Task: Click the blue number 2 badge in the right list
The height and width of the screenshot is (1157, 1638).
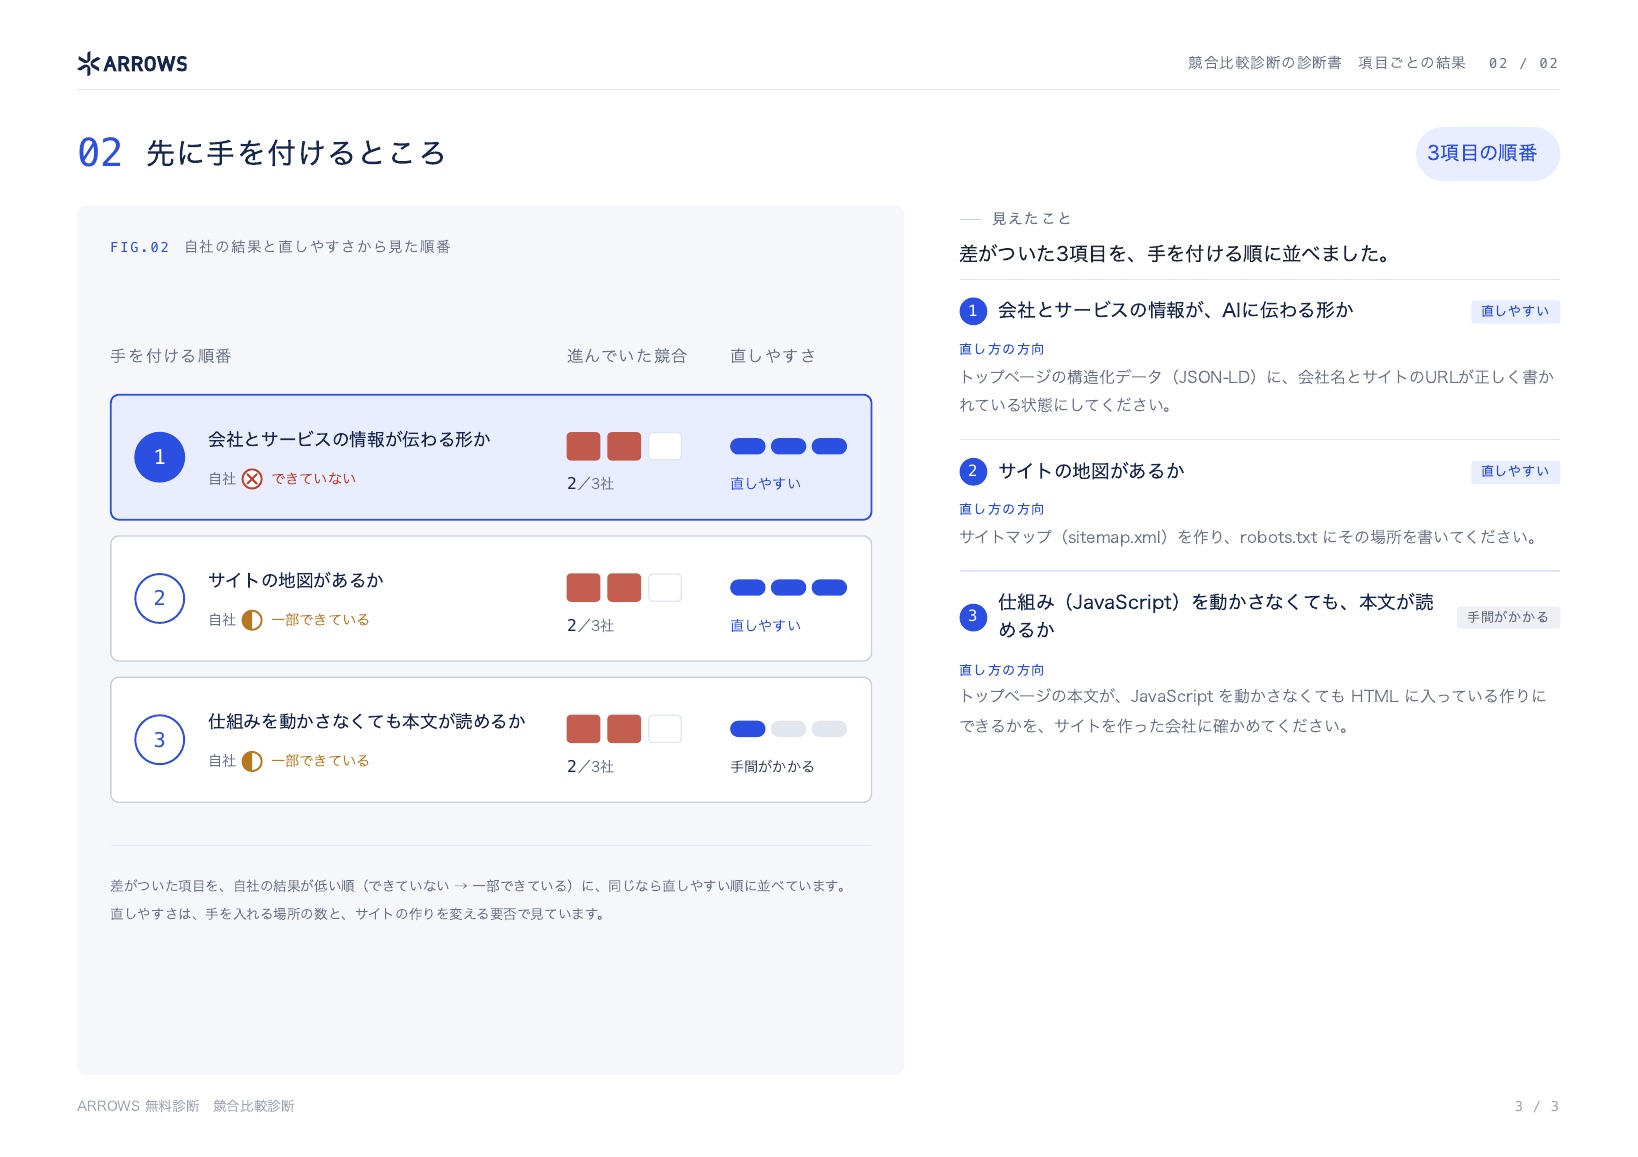Action: pos(973,471)
